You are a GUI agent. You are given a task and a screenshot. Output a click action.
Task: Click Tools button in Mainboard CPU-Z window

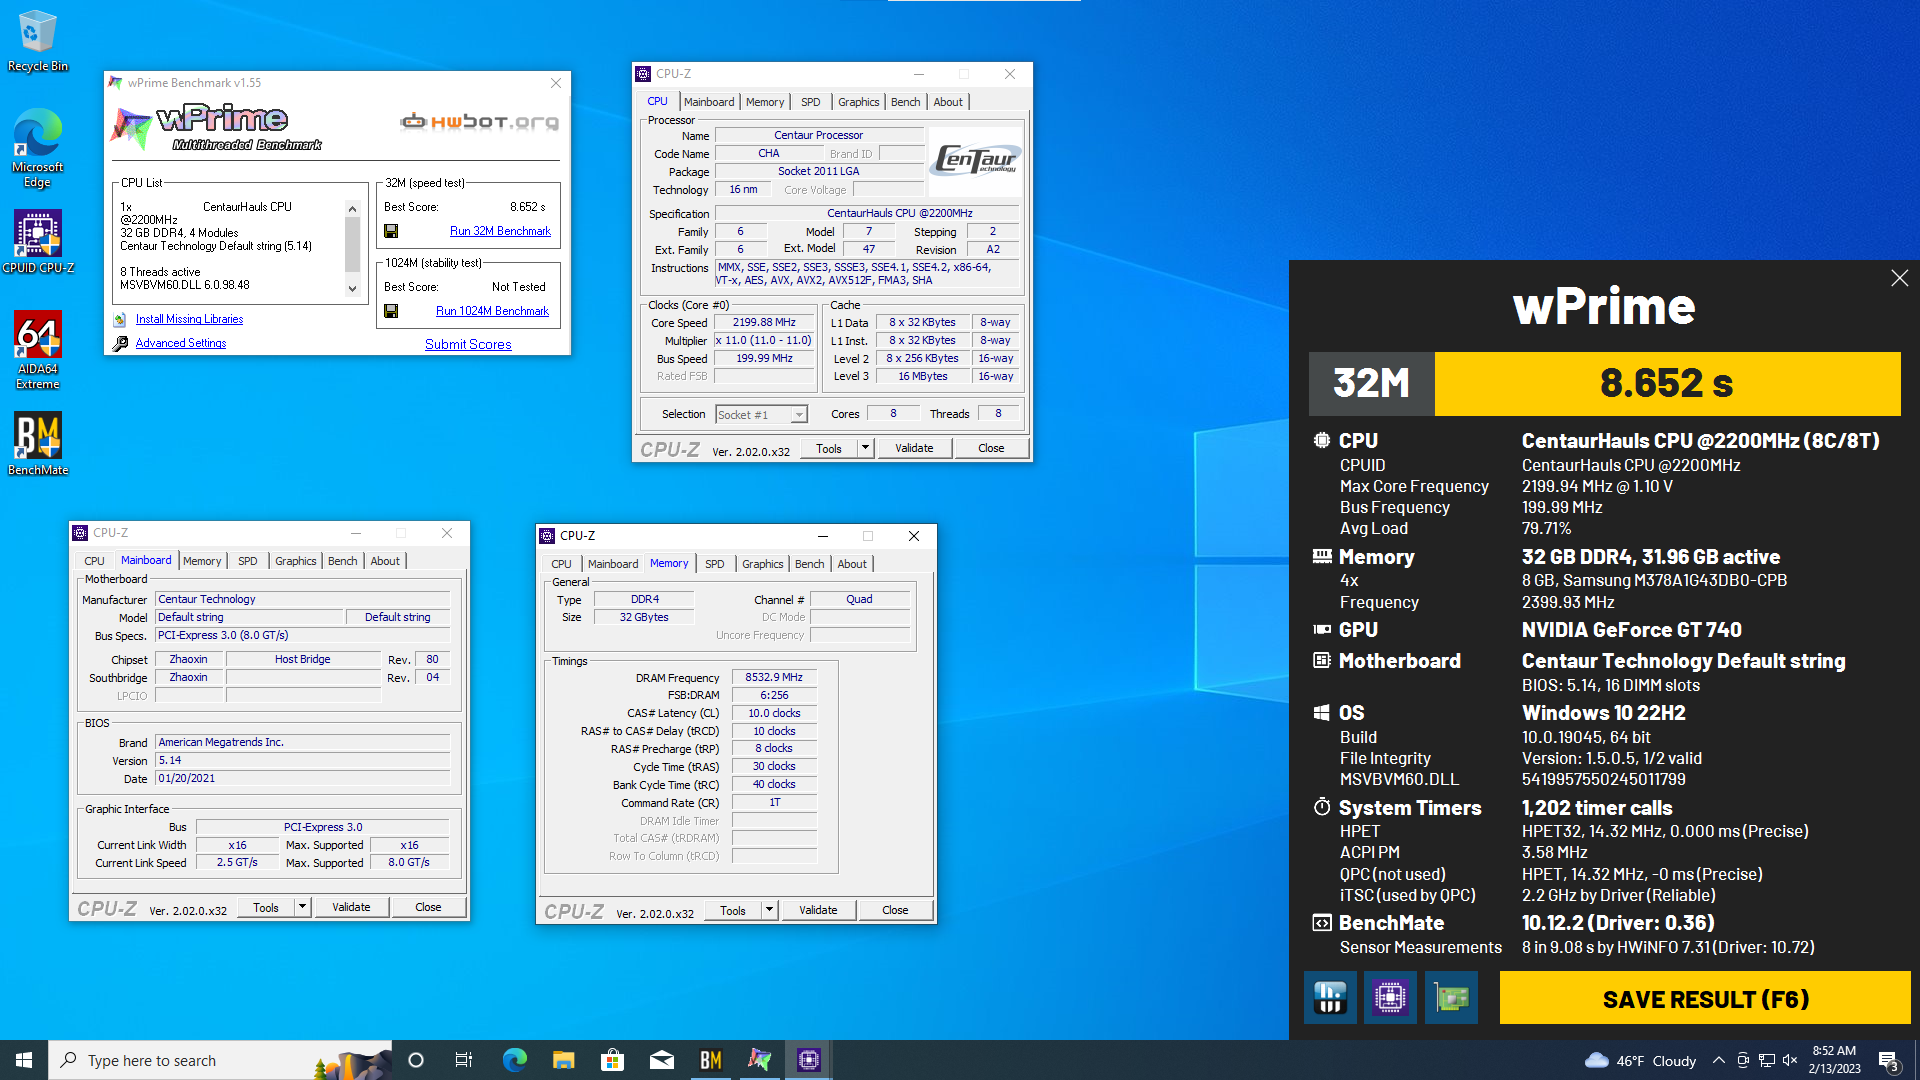click(266, 907)
